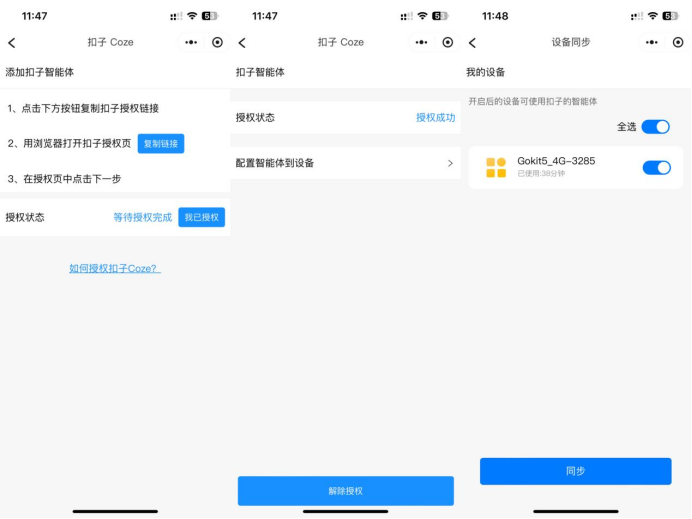
Task: Expand 配置智能体到设备 chevron
Action: [x=450, y=163]
